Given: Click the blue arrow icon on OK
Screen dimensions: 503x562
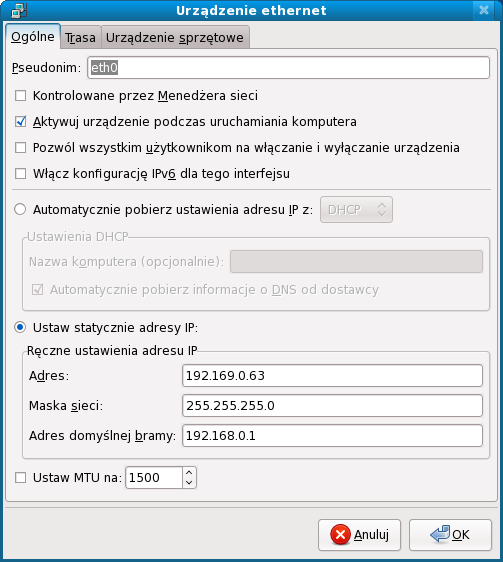Looking at the screenshot, I should point(440,534).
